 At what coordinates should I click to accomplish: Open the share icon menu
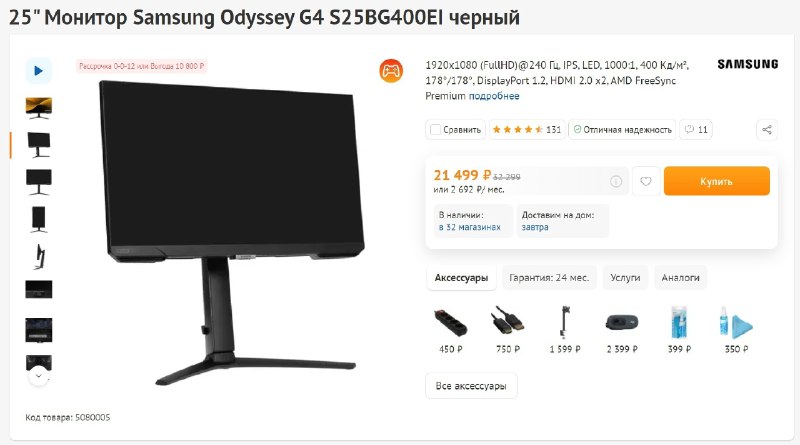click(767, 130)
